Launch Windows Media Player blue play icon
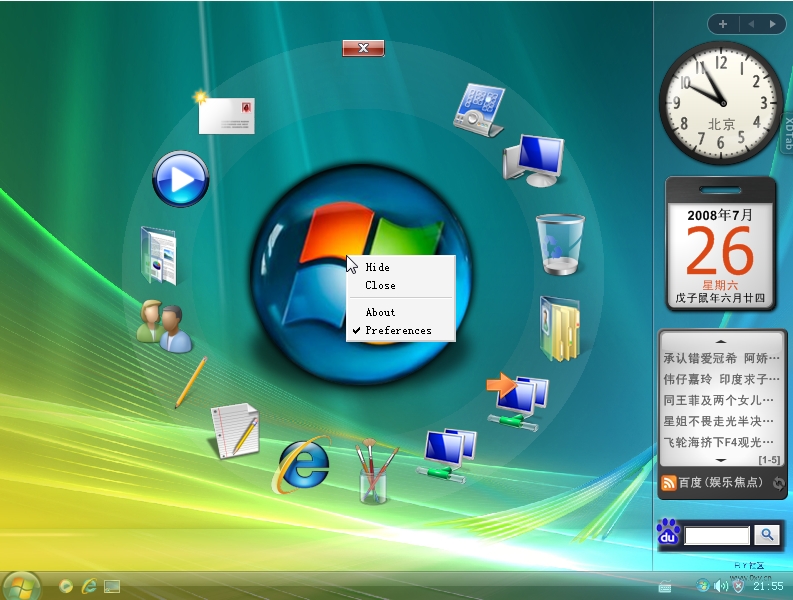This screenshot has height=600, width=793. pos(181,179)
